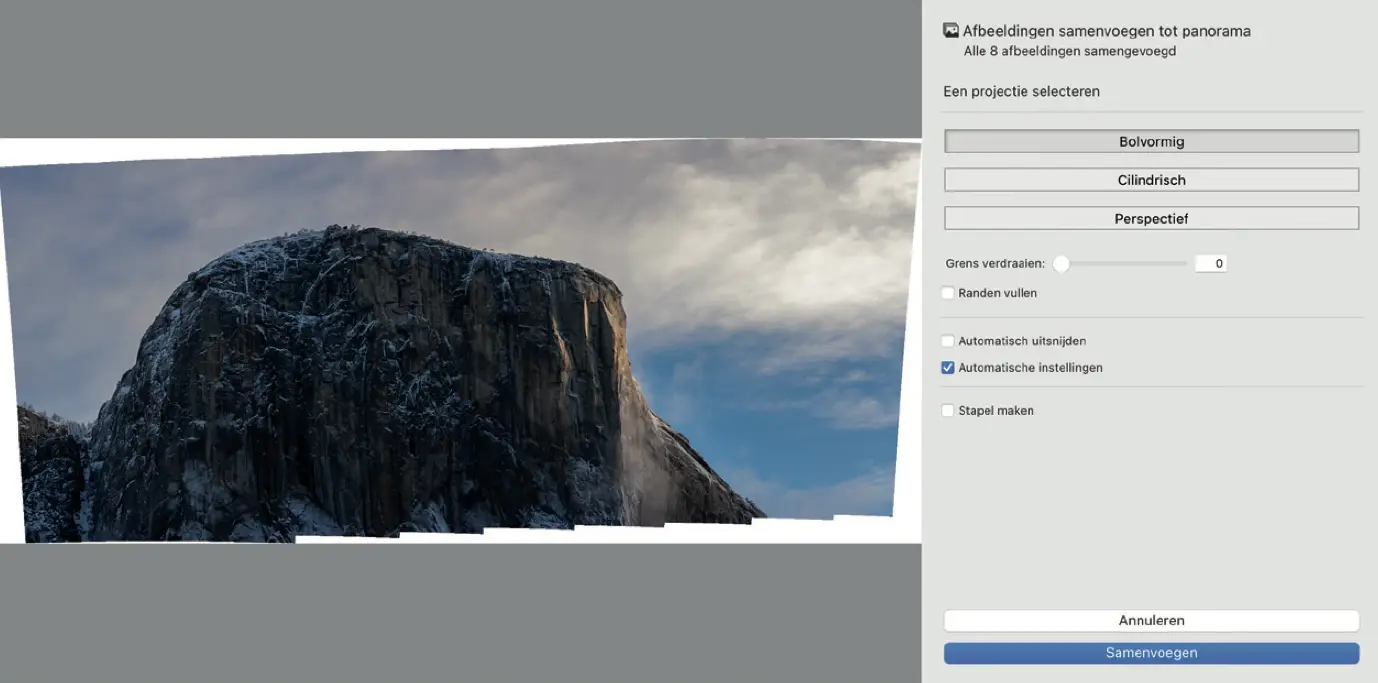Viewport: 1378px width, 683px height.
Task: Select the Cilindrisch projection
Action: click(x=1151, y=180)
